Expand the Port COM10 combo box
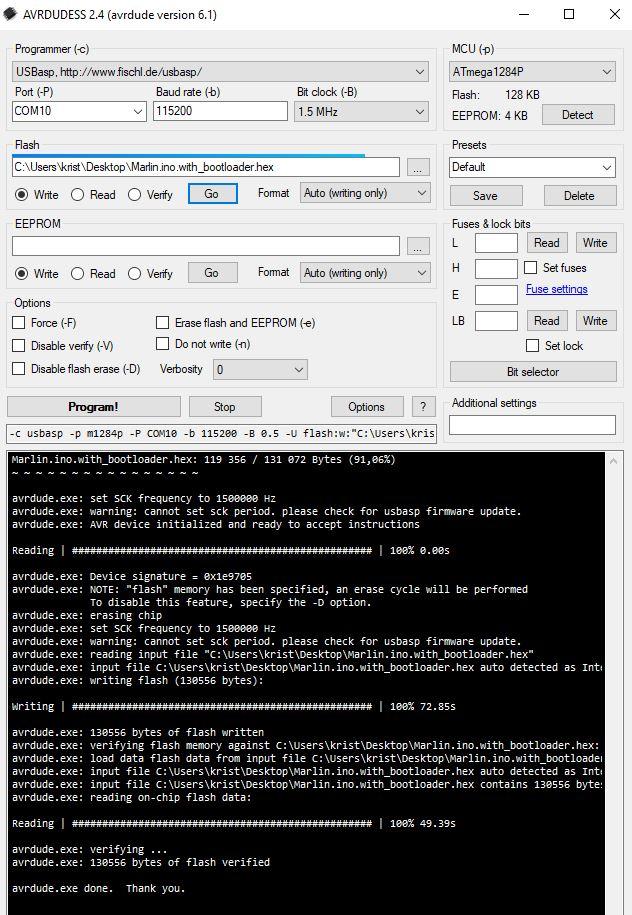 pos(79,111)
